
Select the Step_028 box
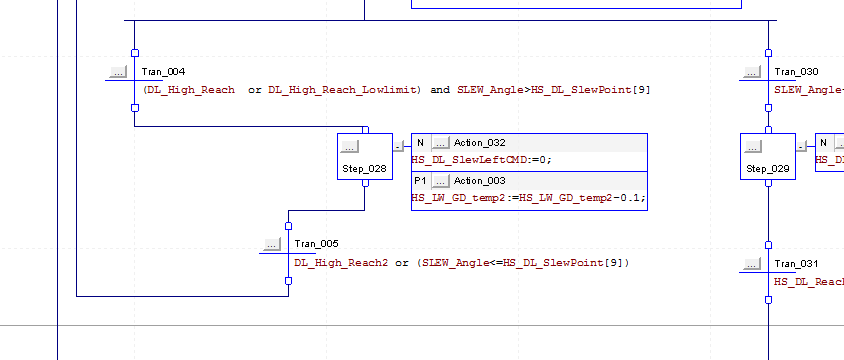[365, 157]
